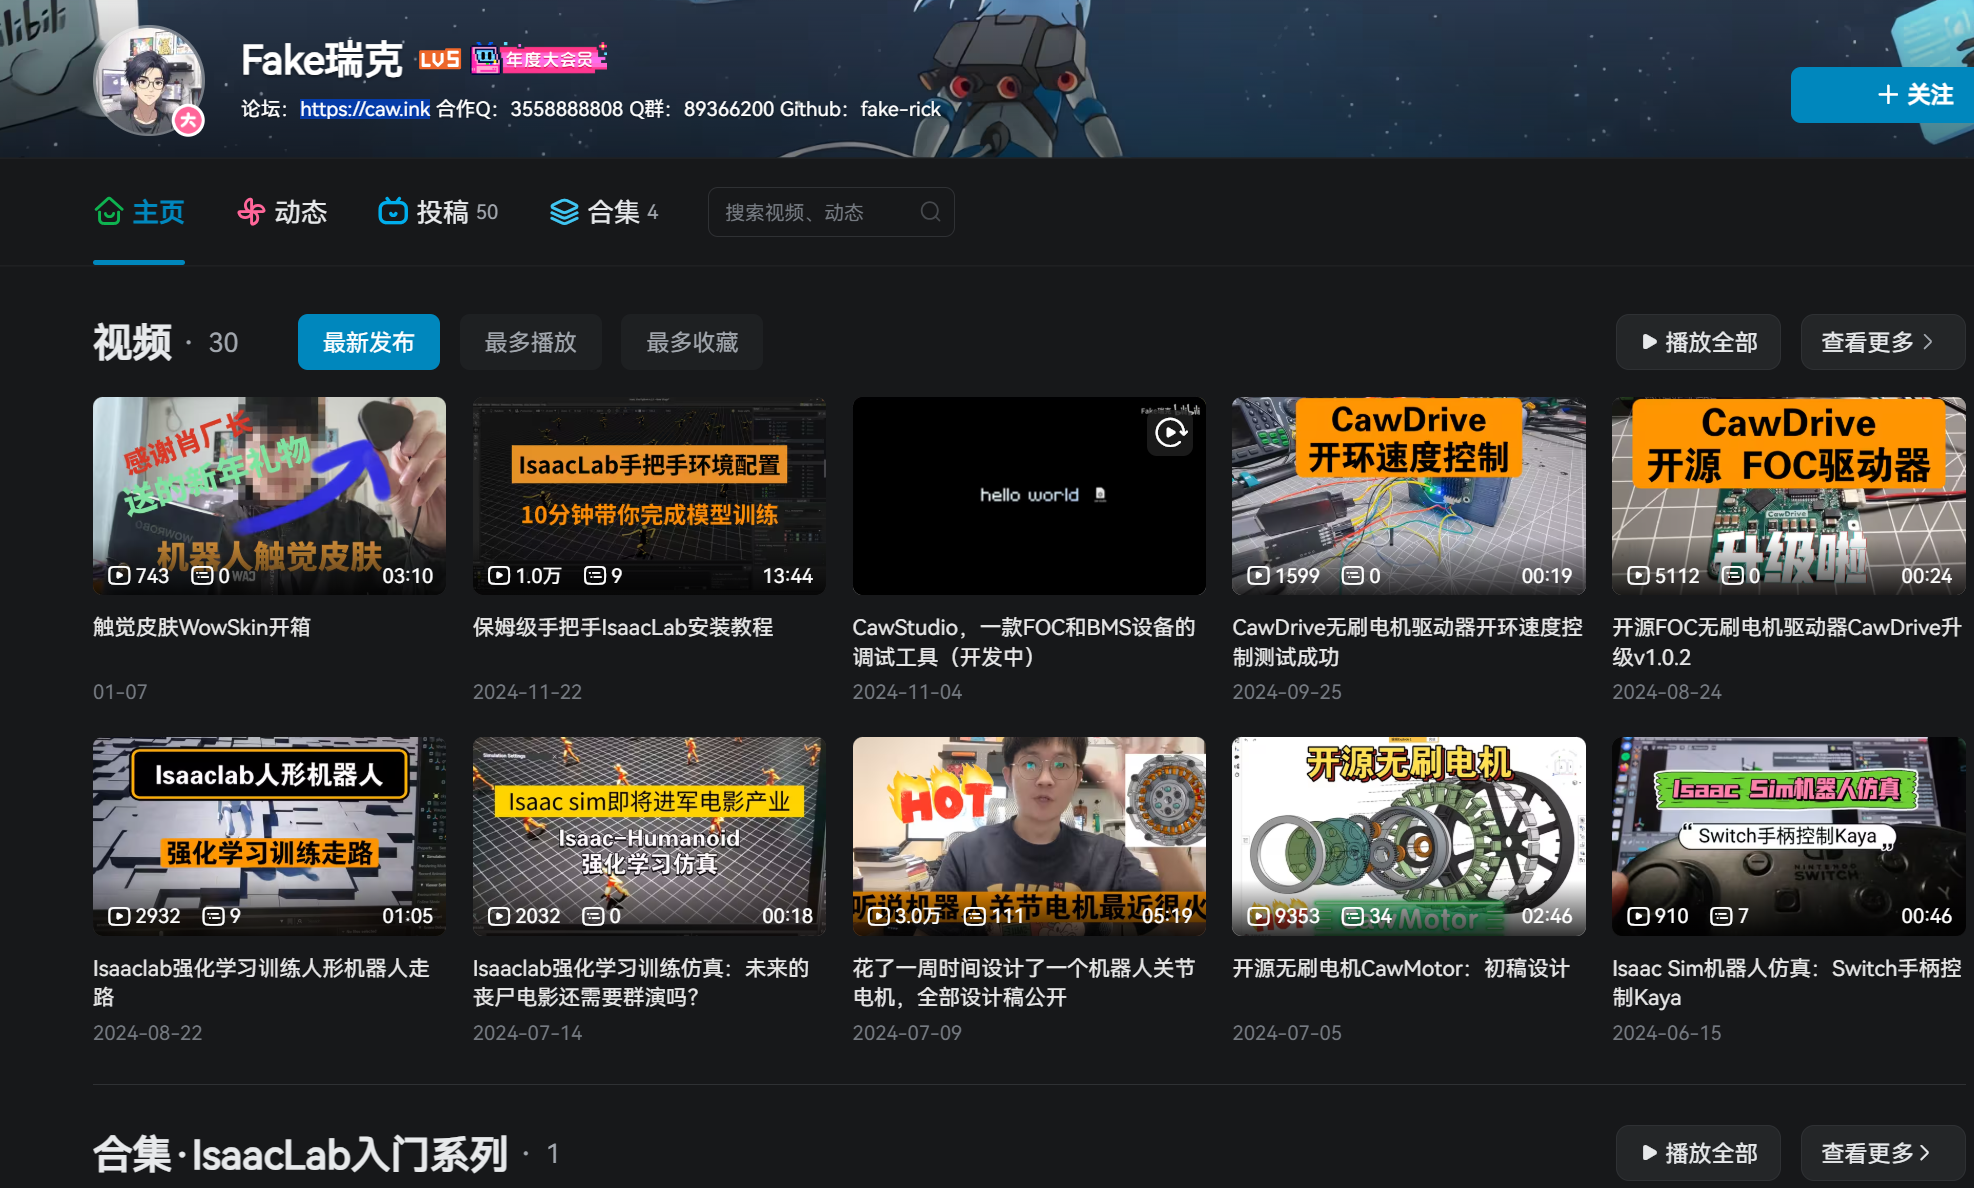Open the CawDrive 开环速度控制 thumbnail

[1409, 496]
